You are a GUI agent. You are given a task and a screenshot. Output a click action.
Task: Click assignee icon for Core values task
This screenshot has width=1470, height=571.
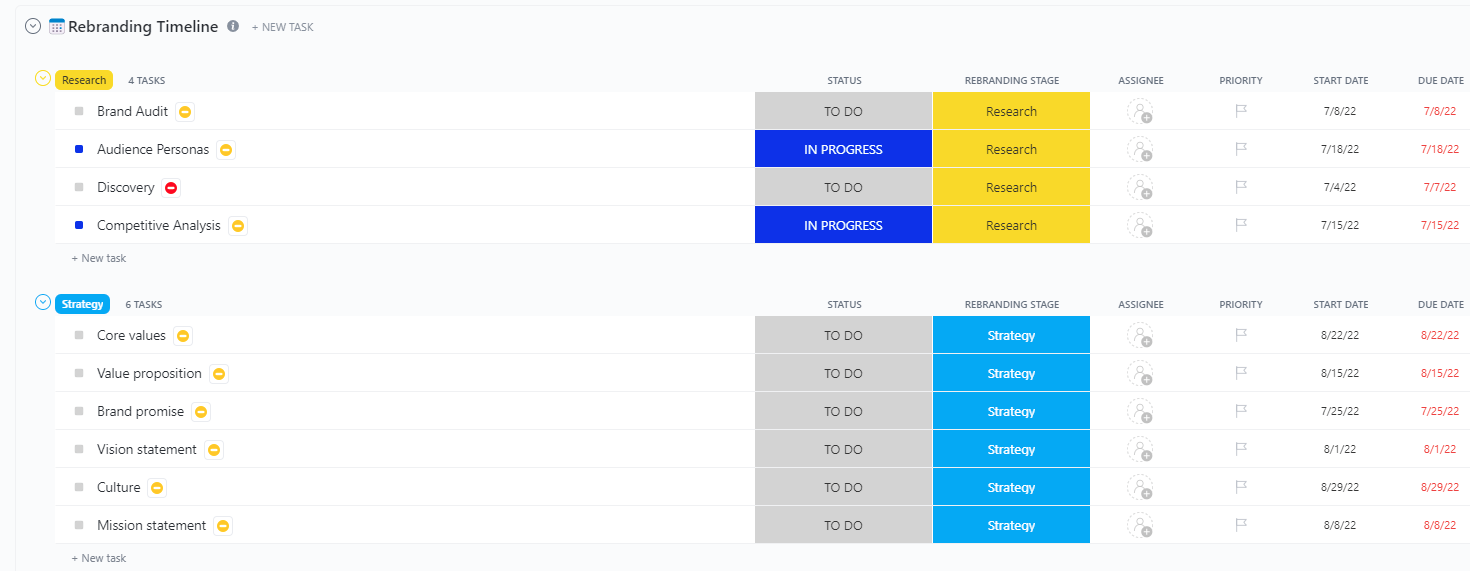1140,336
